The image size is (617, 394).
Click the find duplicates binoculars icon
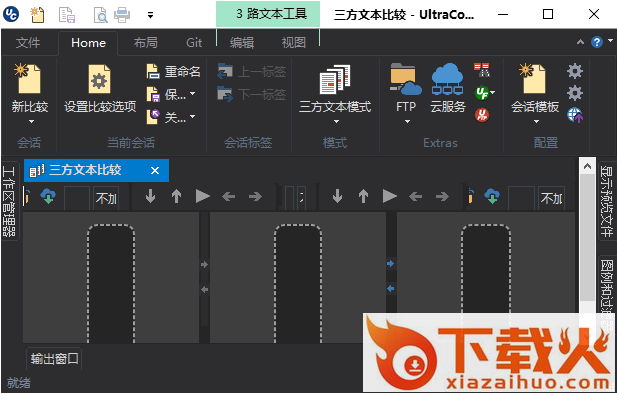(x=481, y=70)
